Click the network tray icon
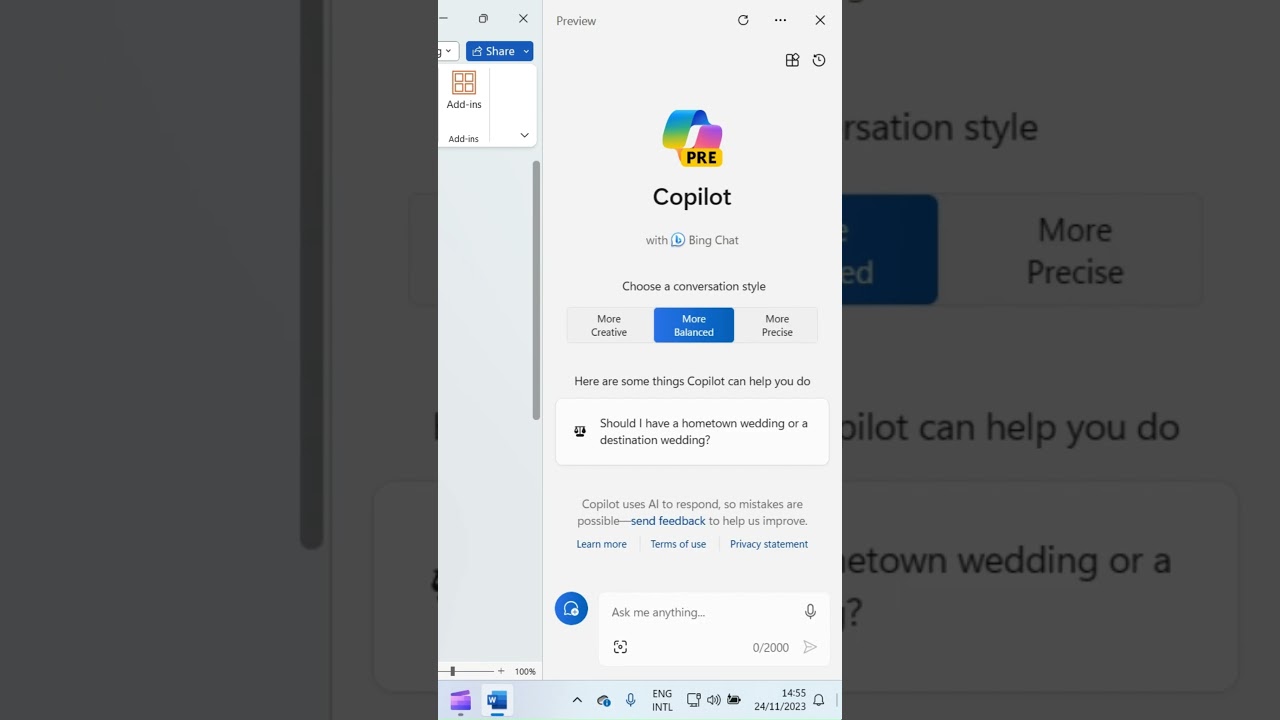The width and height of the screenshot is (1280, 720). tap(694, 700)
